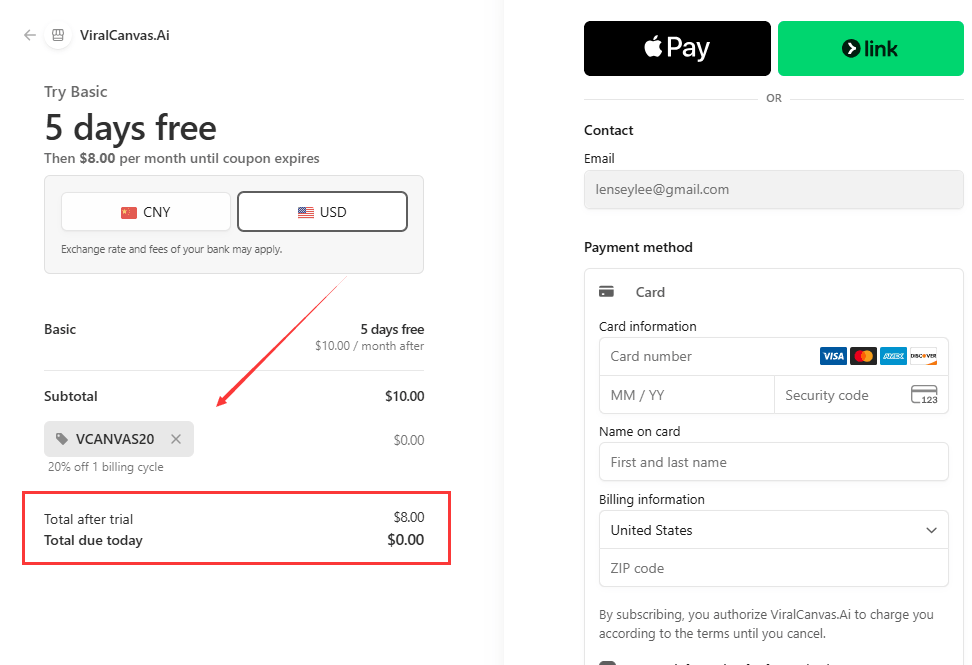Select CNY currency option
This screenshot has width=972, height=665.
[146, 212]
